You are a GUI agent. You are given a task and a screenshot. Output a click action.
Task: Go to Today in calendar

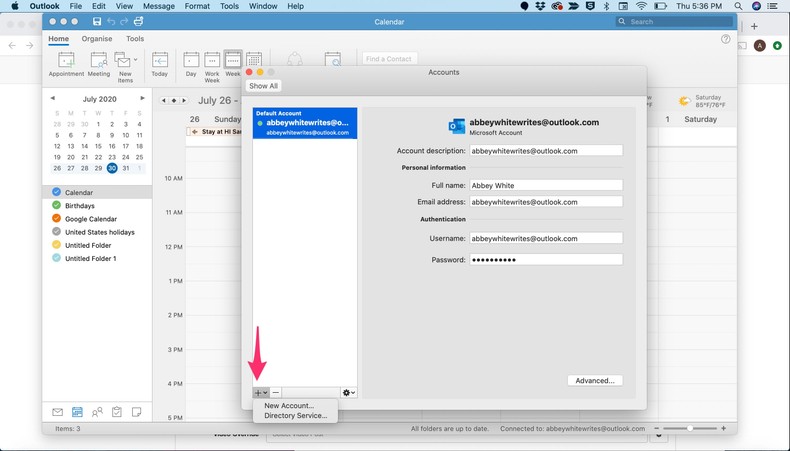(x=160, y=63)
